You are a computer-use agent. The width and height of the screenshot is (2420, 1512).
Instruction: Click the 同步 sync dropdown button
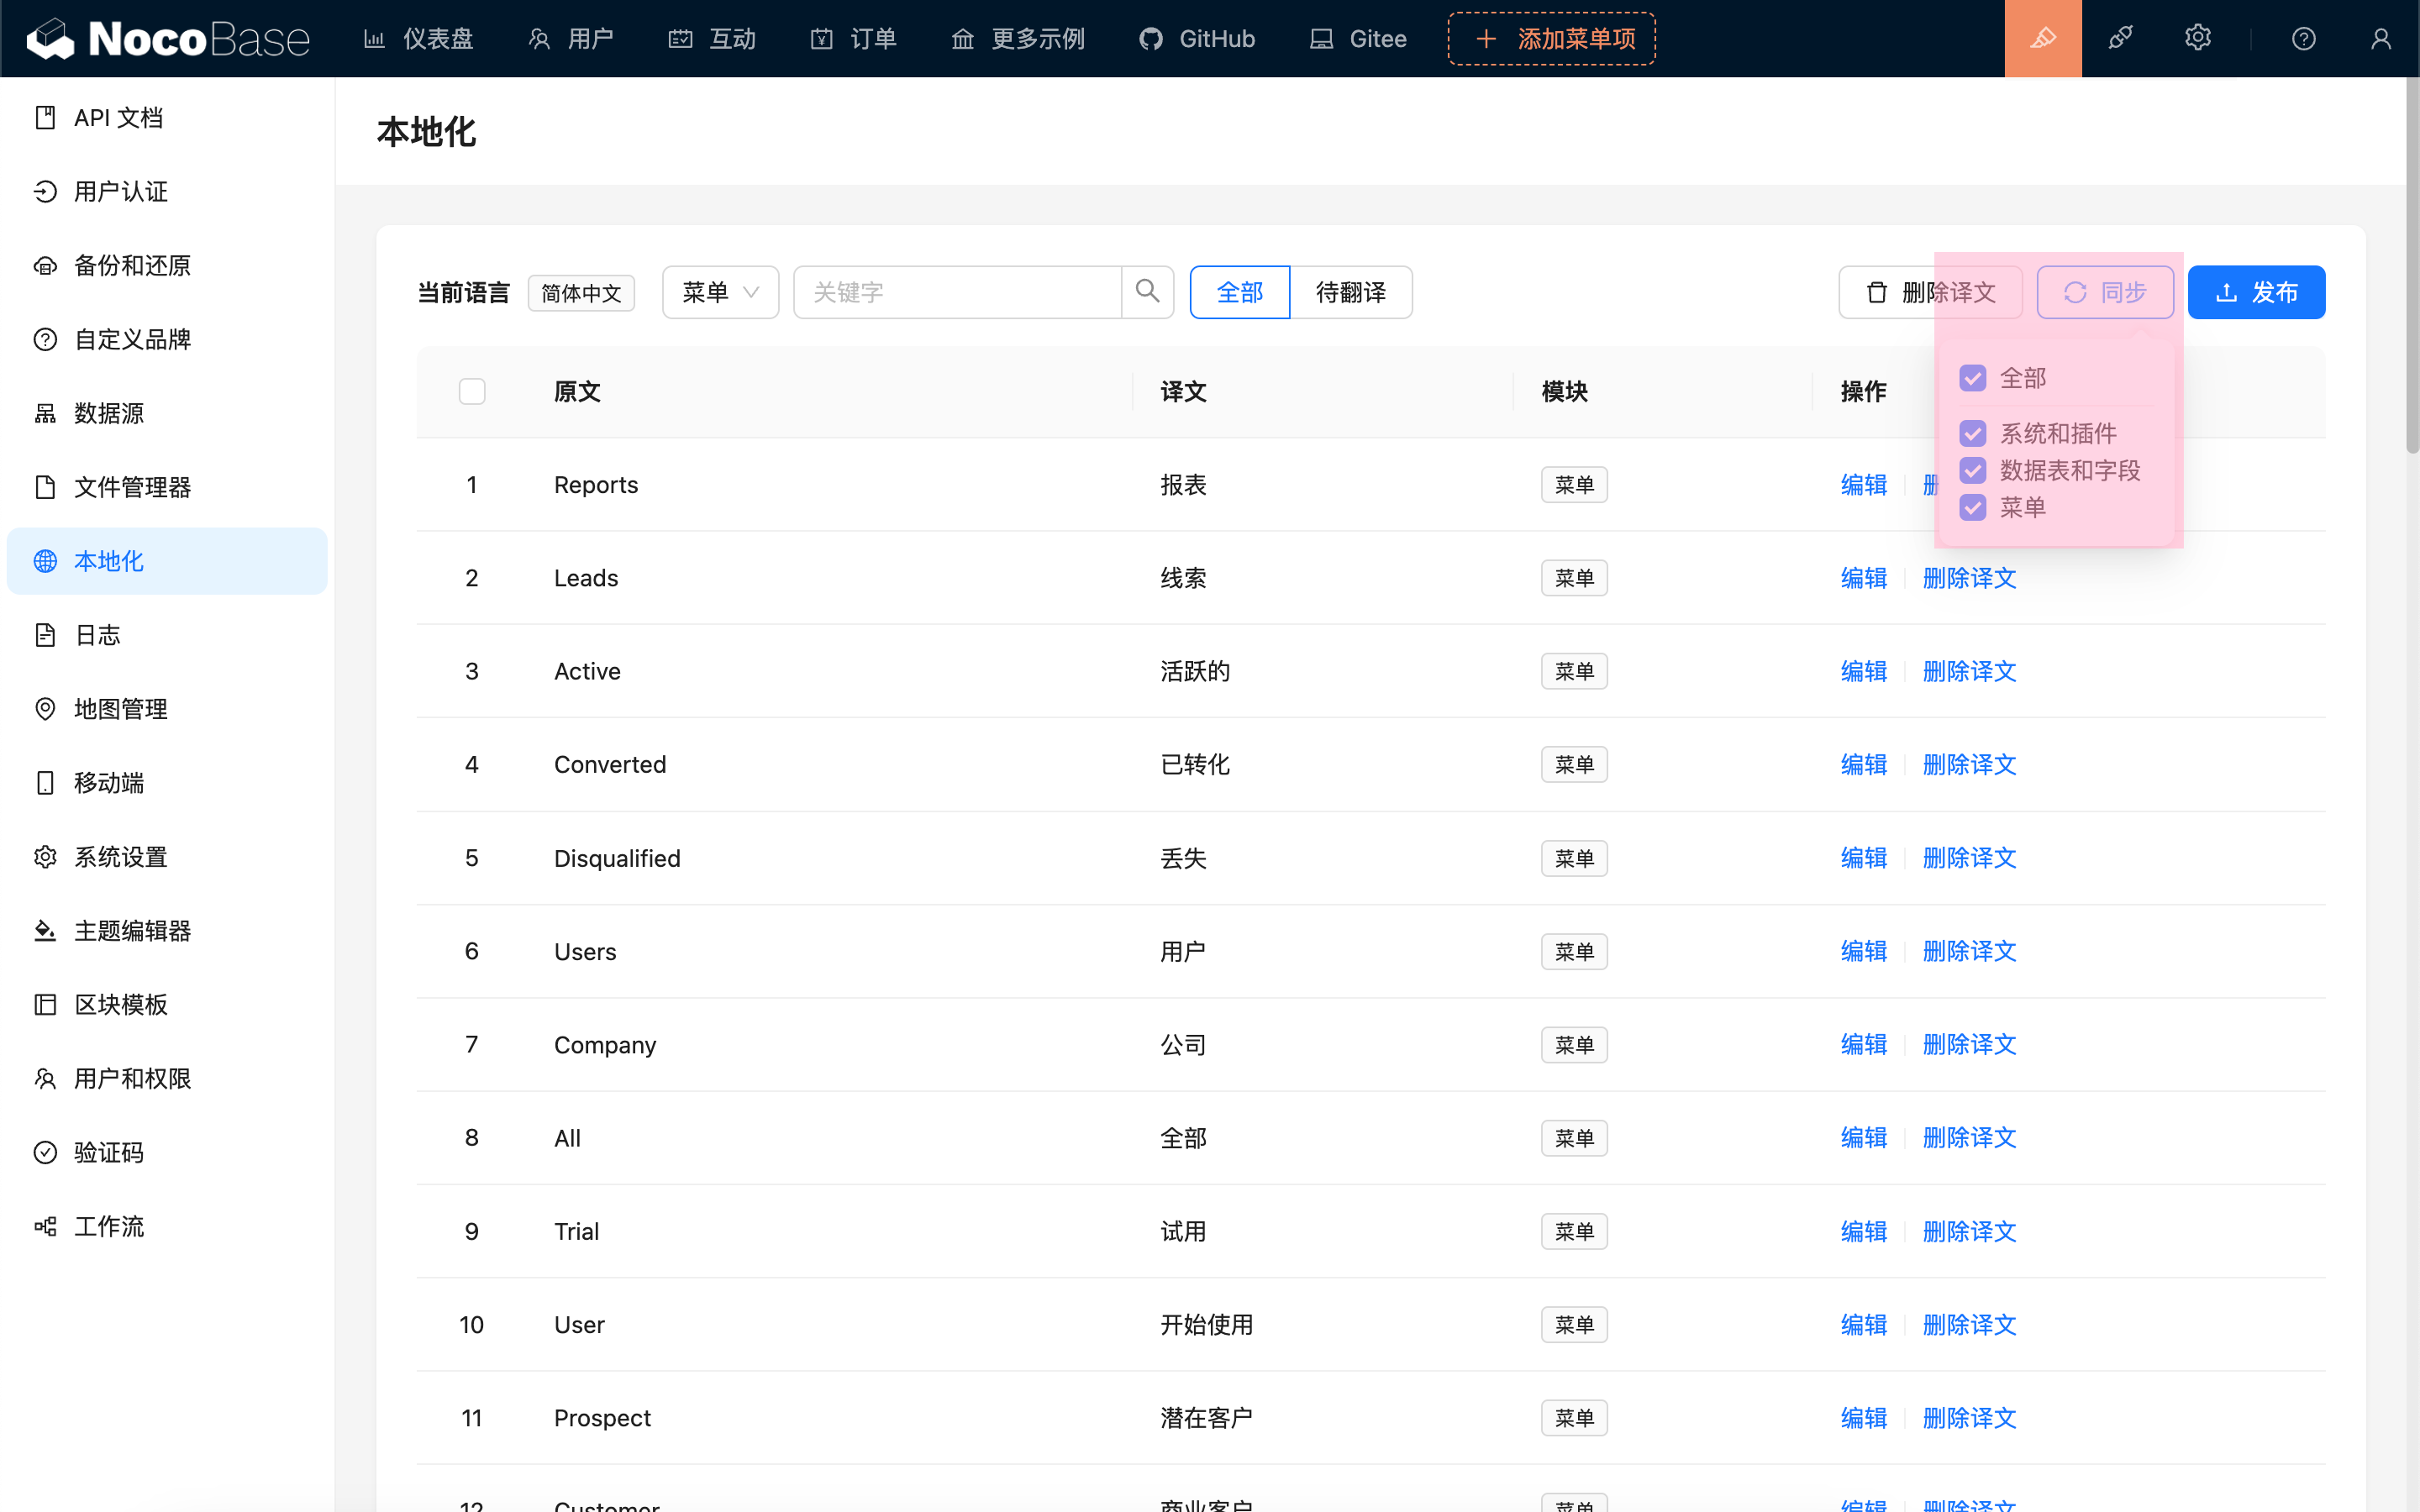(2104, 292)
